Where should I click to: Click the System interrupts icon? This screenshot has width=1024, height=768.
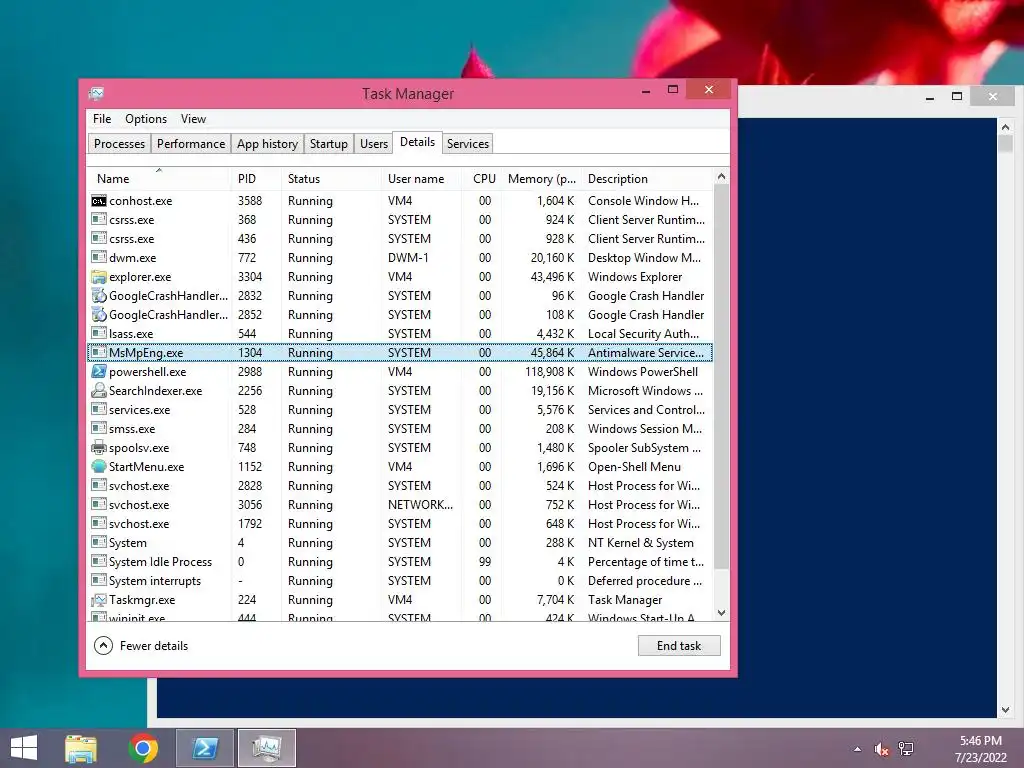(x=99, y=581)
